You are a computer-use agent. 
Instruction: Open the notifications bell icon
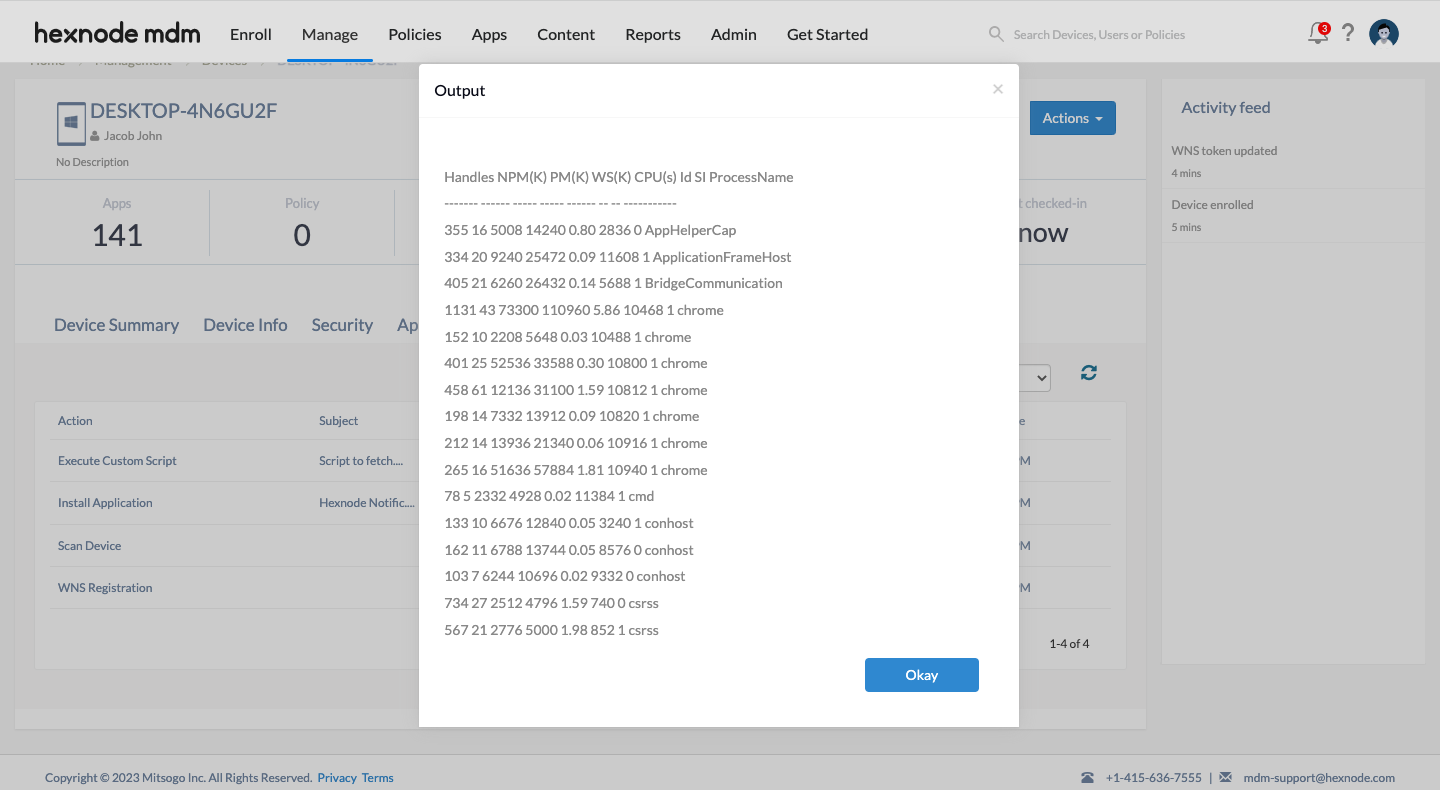1319,33
